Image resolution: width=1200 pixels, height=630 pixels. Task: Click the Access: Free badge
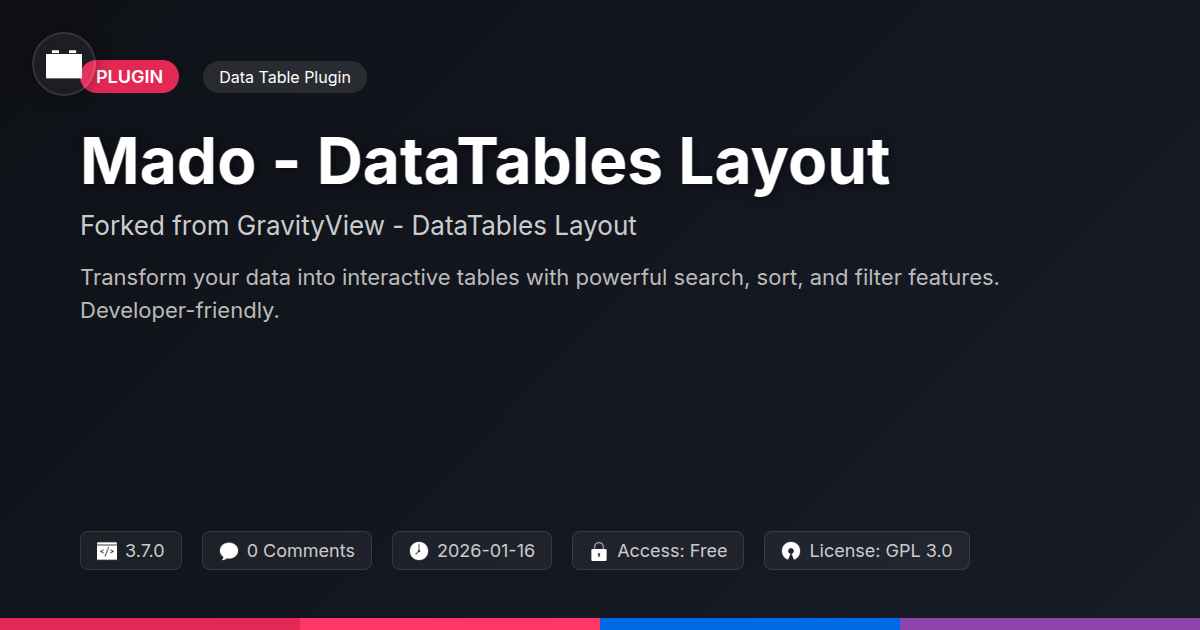pyautogui.click(x=658, y=551)
